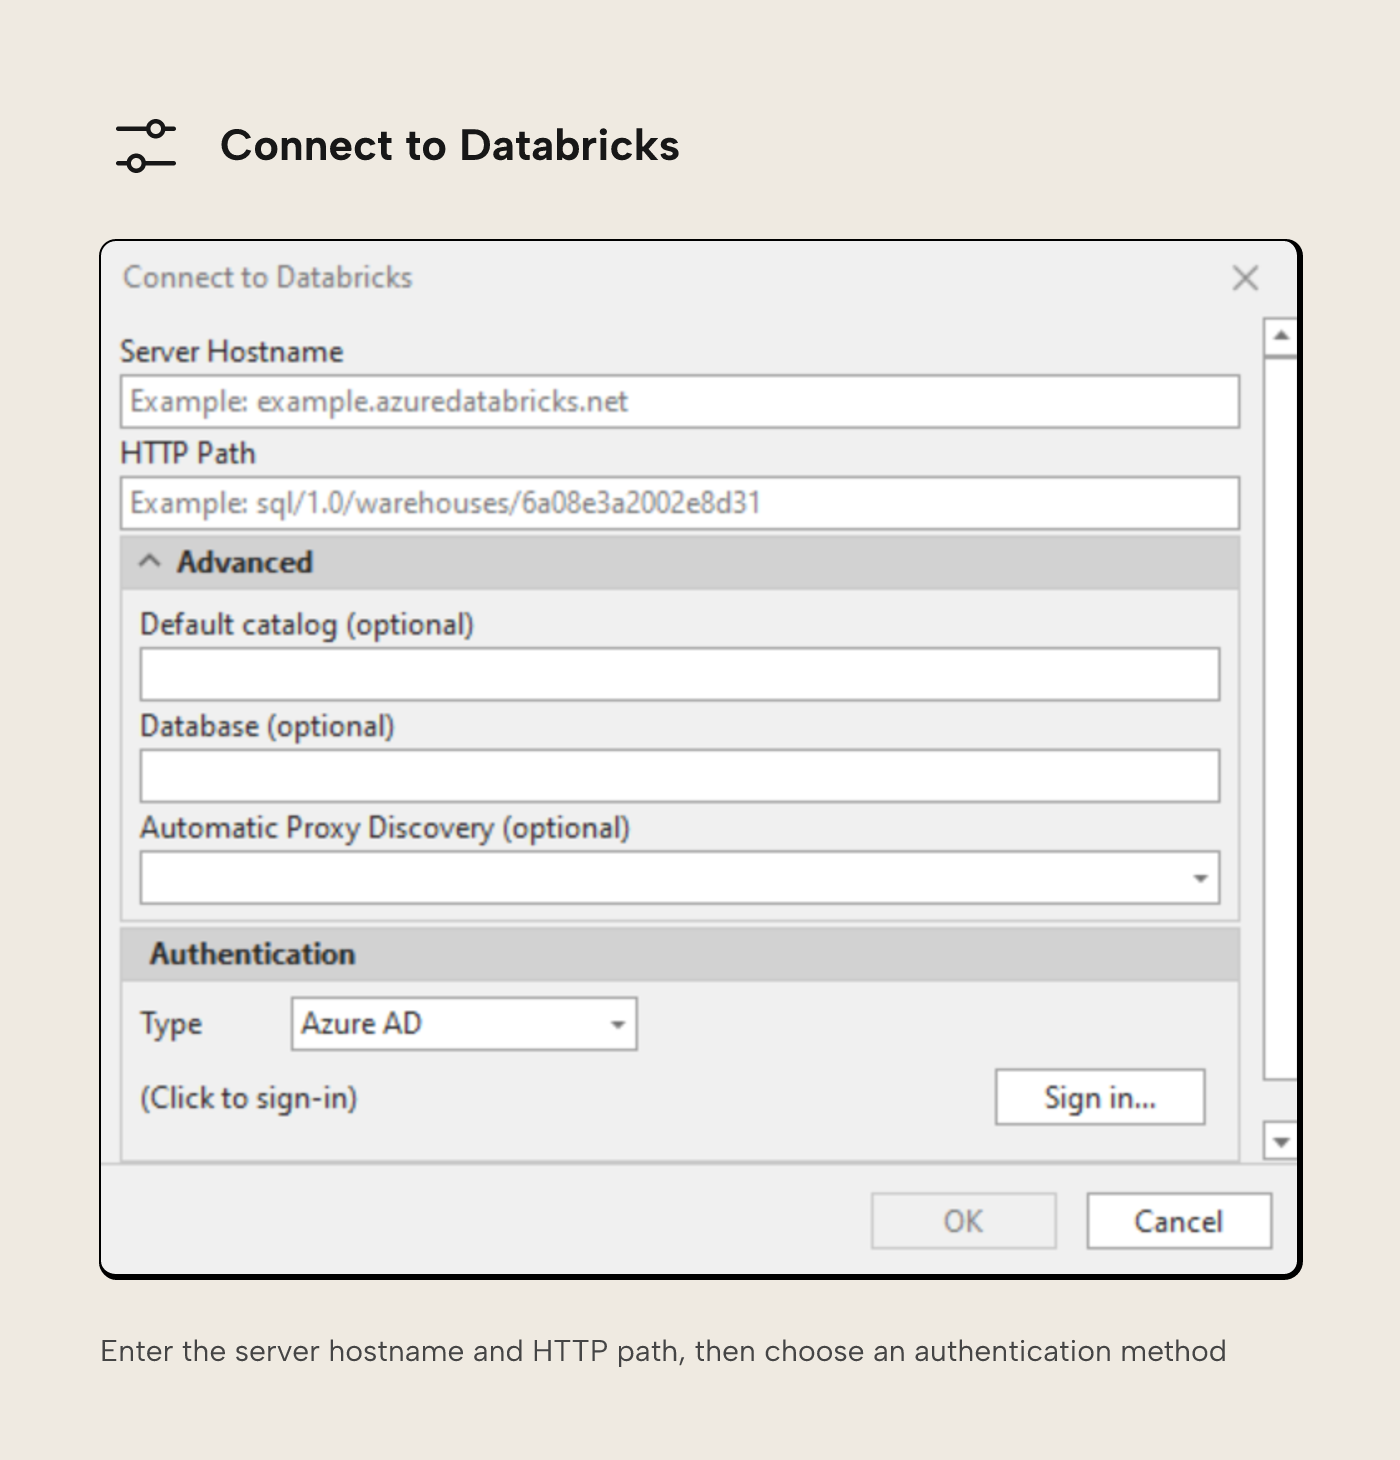Click the "Automatic Proxy Discovery (optional)" label
The height and width of the screenshot is (1460, 1400).
[x=385, y=829]
